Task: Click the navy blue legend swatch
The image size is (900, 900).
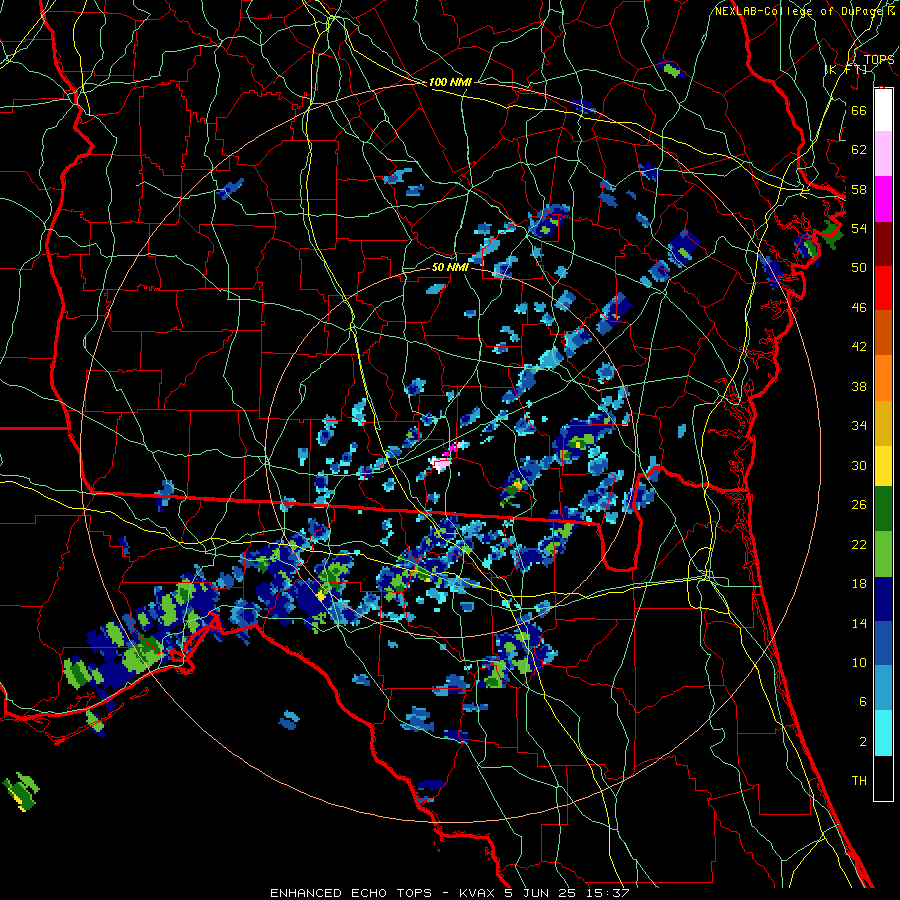Action: tap(883, 599)
